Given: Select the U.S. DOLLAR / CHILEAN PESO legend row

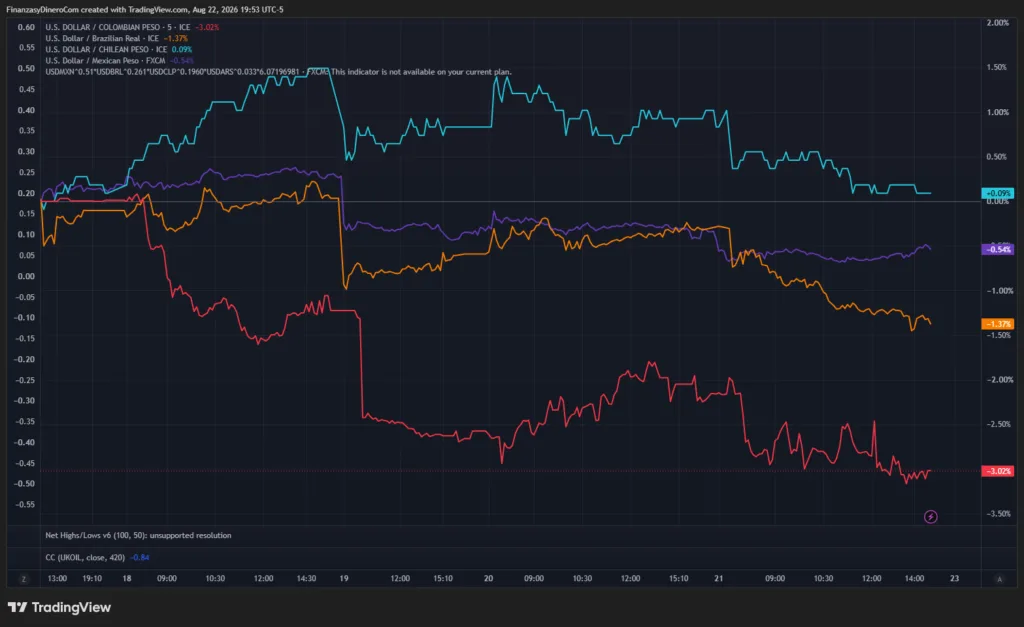Looking at the screenshot, I should point(118,50).
